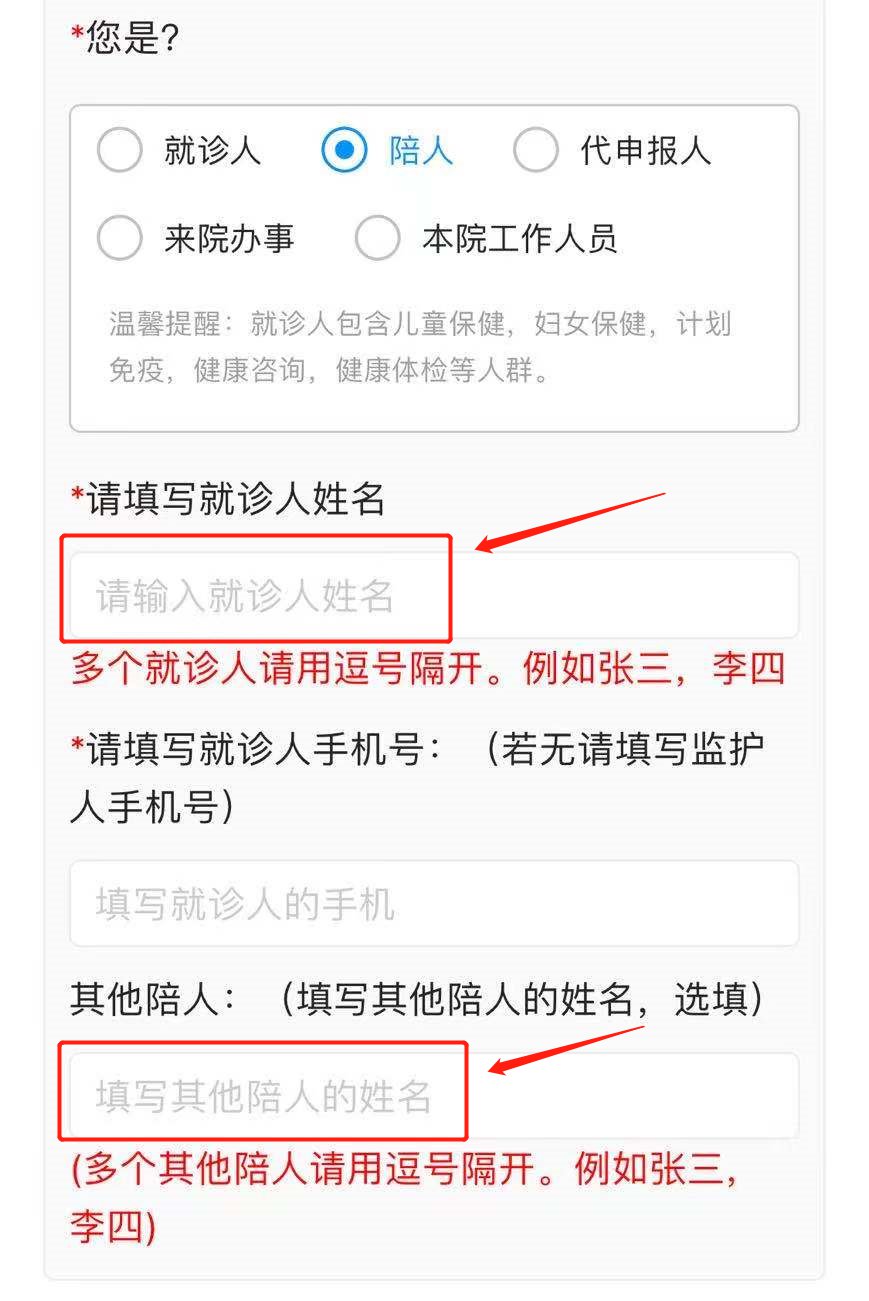Image resolution: width=869 pixels, height=1301 pixels.
Task: Click red arrow pointing at other companions field
Action: [x=567, y=1049]
